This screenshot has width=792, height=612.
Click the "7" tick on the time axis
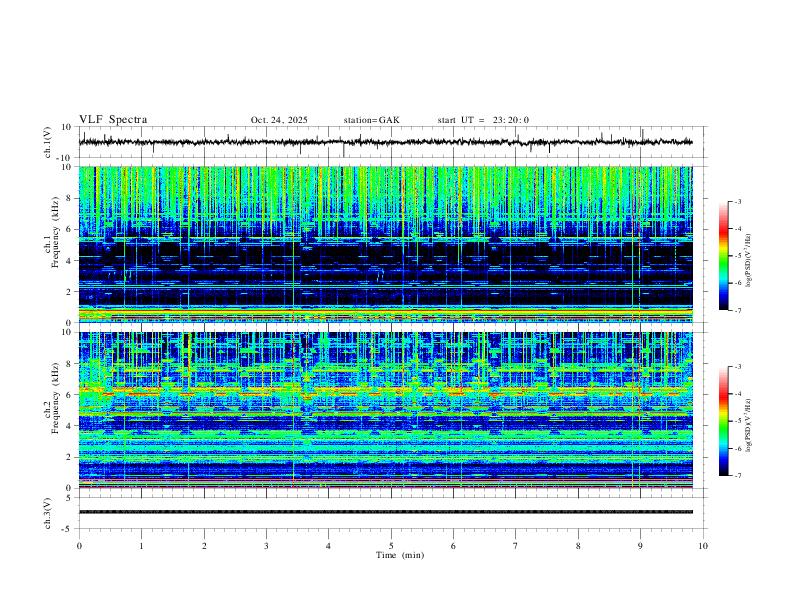tap(516, 546)
